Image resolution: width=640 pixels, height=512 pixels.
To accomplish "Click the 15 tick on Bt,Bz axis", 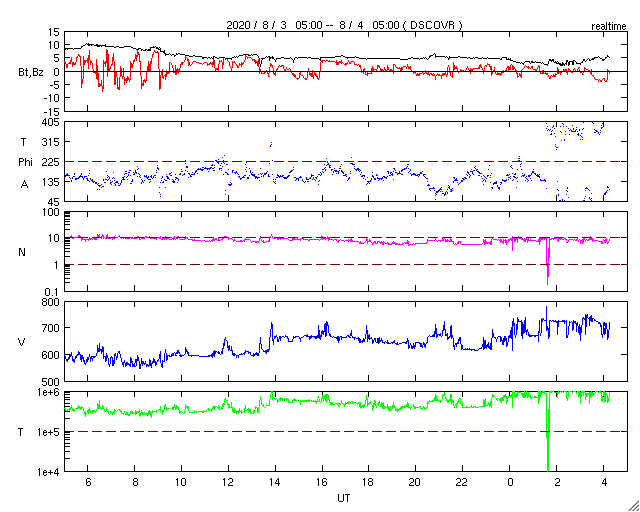I will 53,32.
